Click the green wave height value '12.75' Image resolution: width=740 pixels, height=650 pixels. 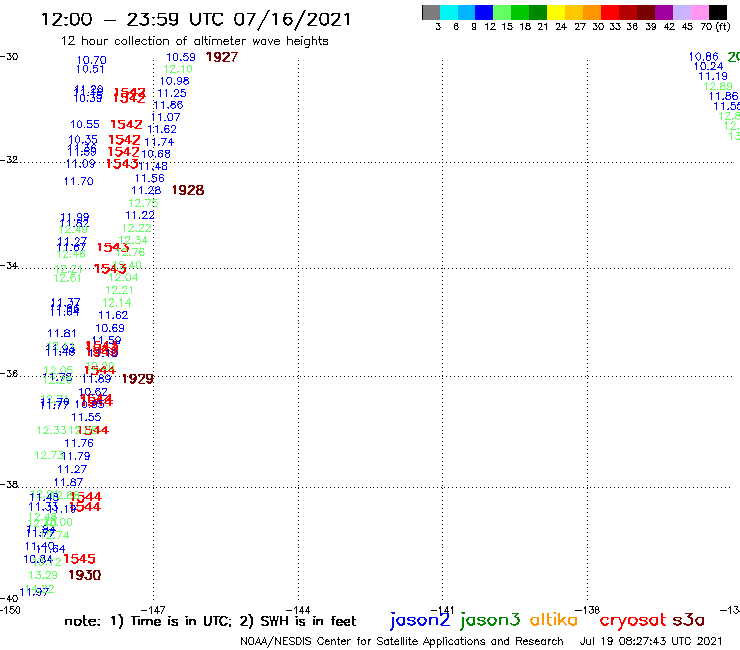point(143,203)
